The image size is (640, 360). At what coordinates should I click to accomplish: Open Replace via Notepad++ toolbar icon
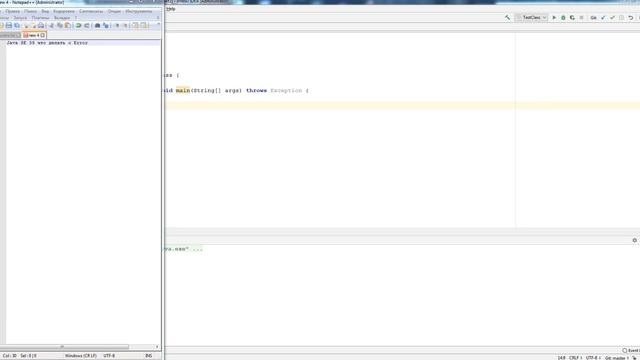click(x=106, y=25)
